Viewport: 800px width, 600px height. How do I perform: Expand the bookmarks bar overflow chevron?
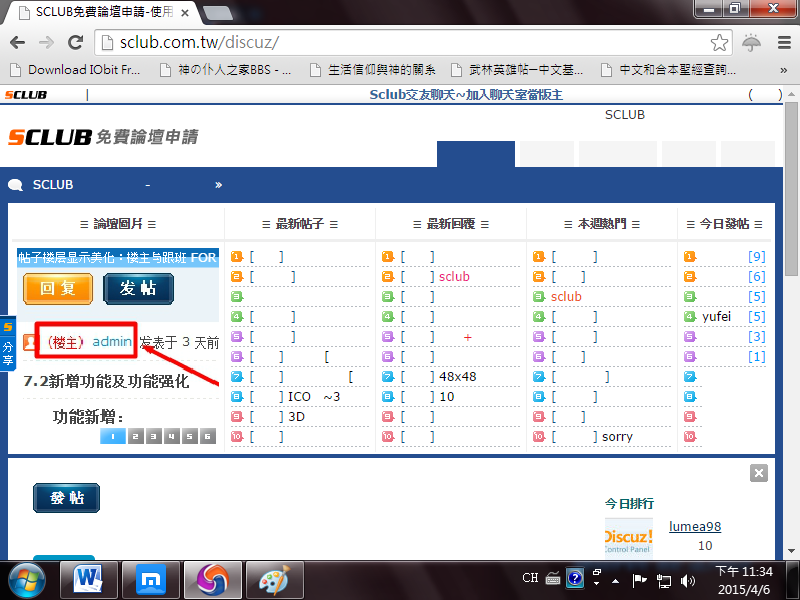coord(784,70)
